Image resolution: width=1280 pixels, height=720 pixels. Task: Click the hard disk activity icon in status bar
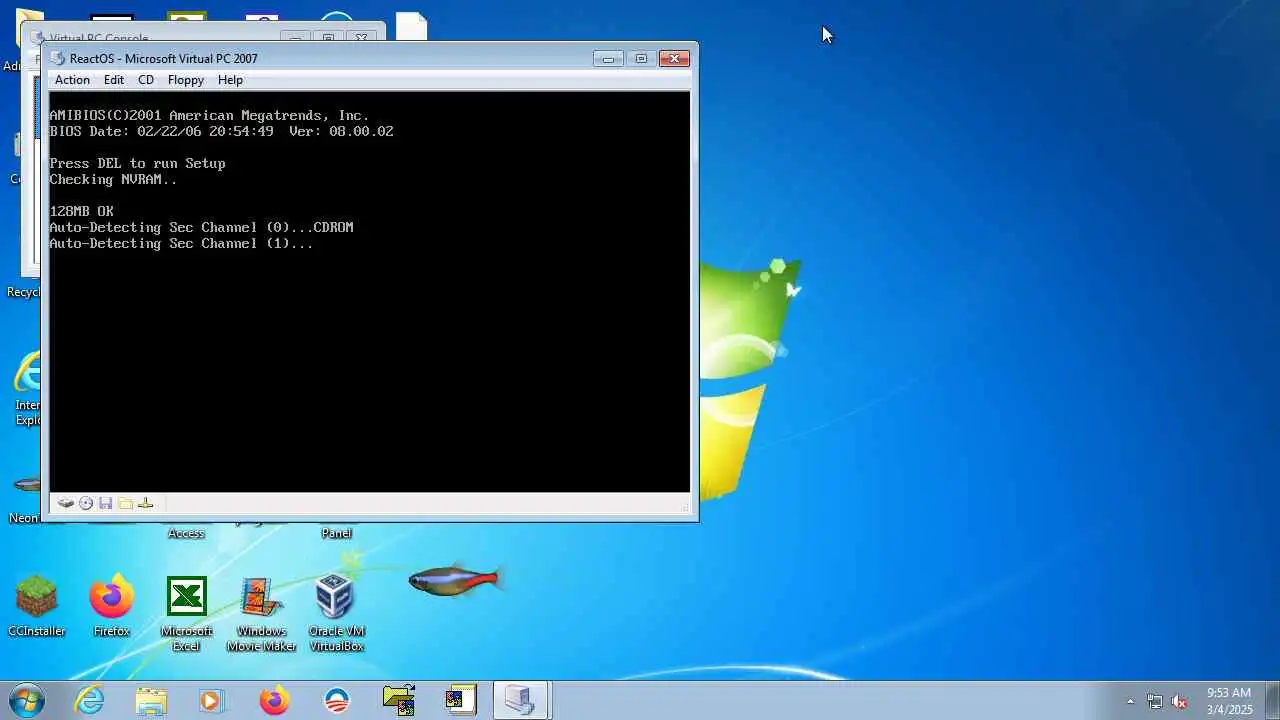click(x=66, y=503)
